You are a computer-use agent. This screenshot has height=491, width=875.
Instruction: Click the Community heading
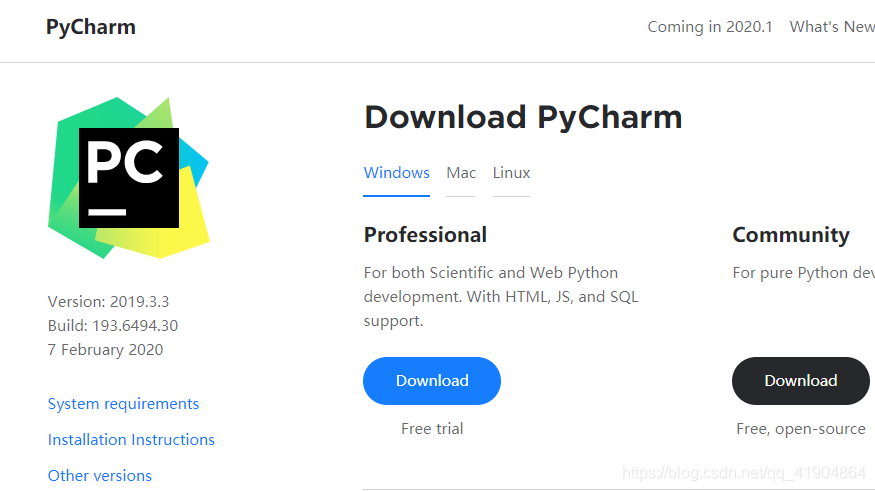tap(791, 235)
